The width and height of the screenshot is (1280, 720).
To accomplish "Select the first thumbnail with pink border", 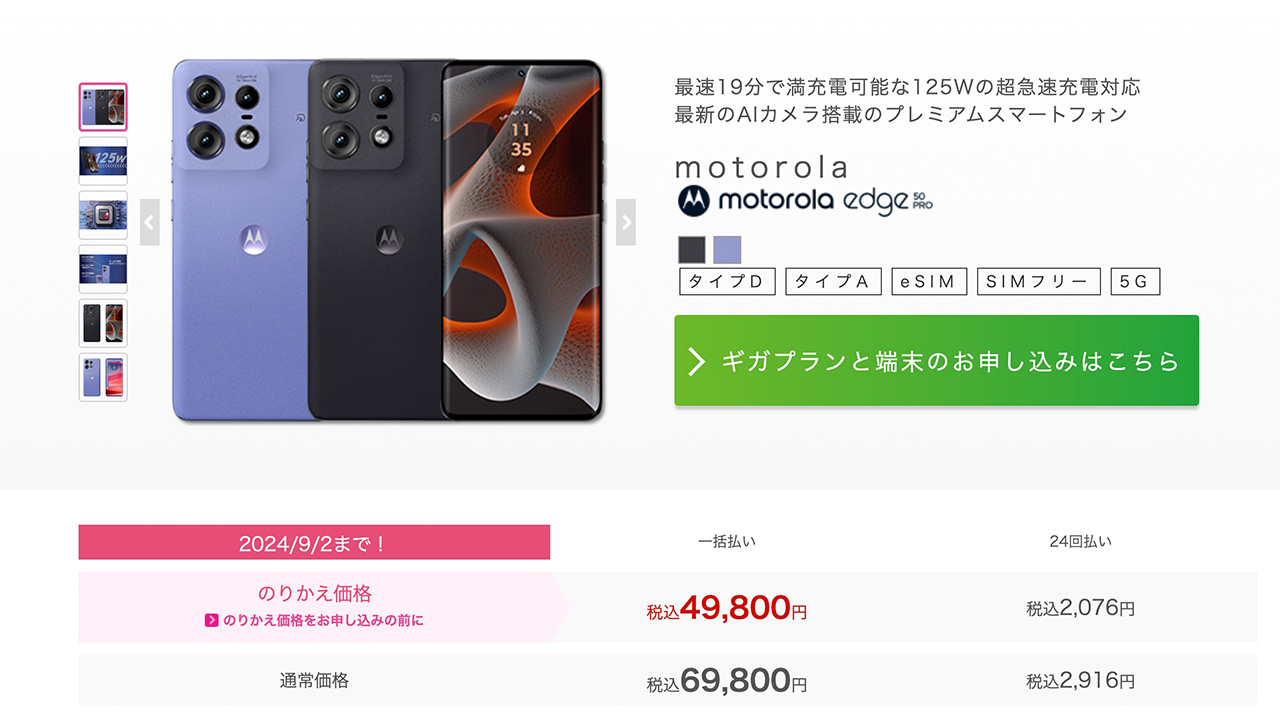I will 103,107.
